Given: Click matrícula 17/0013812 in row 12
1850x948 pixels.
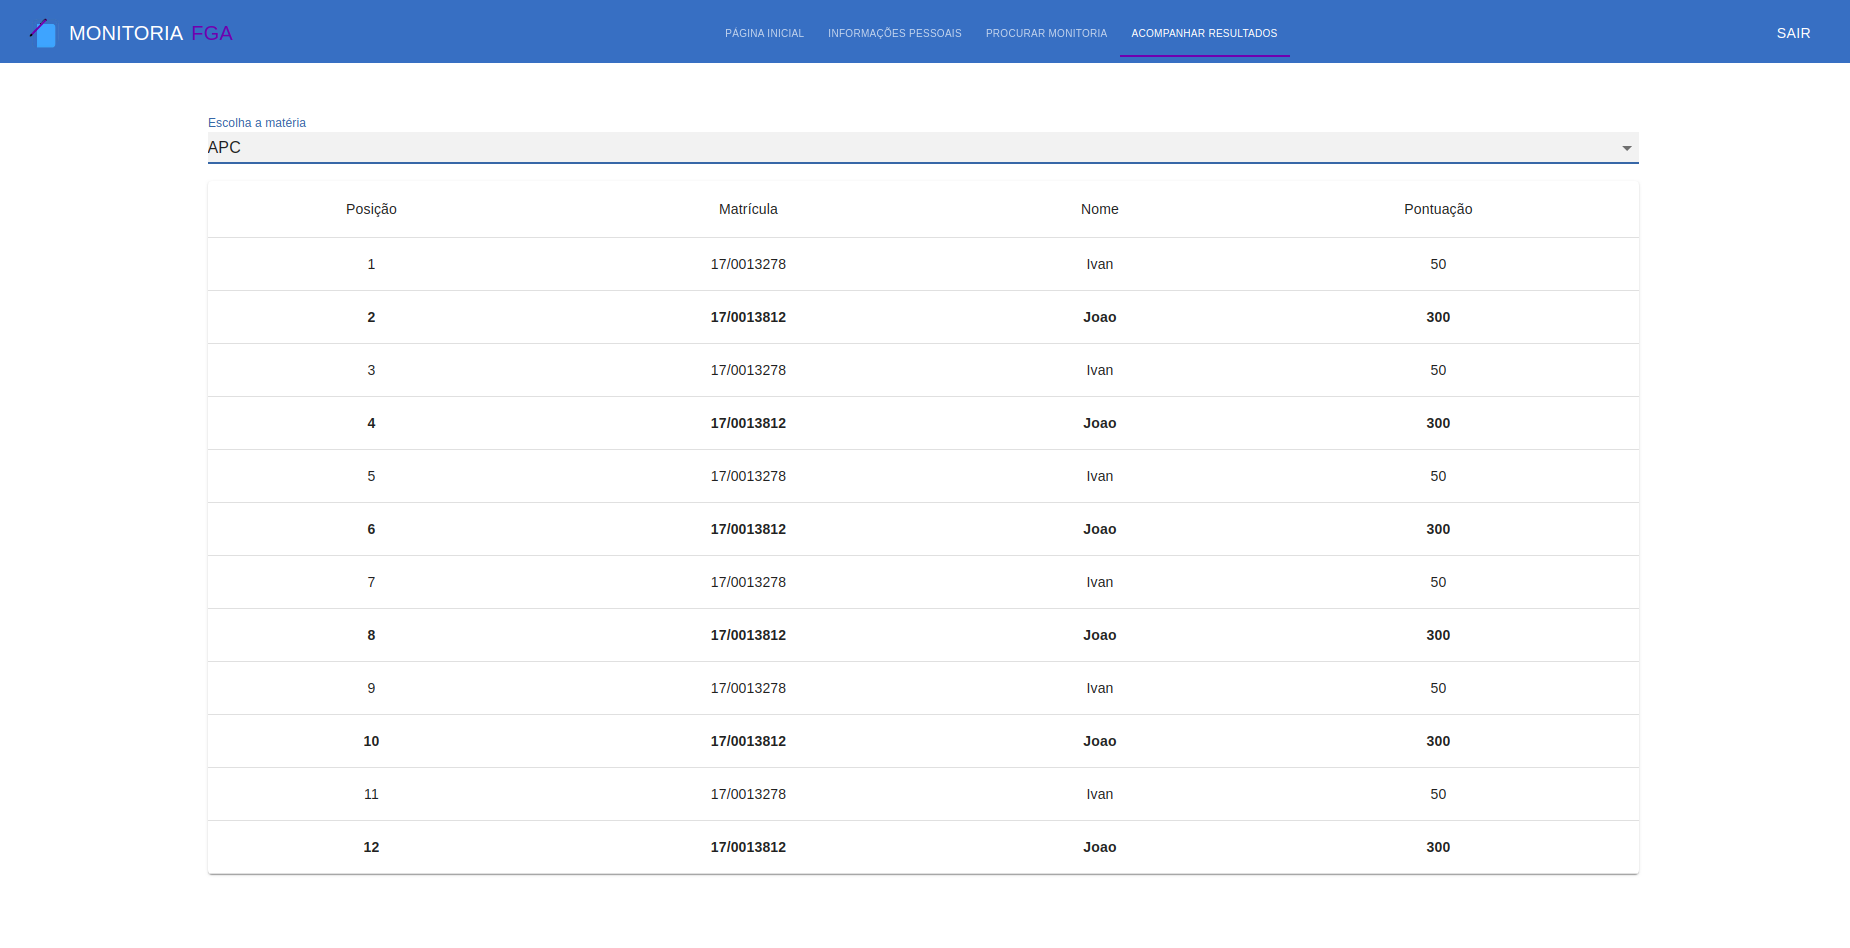Looking at the screenshot, I should click(x=748, y=847).
